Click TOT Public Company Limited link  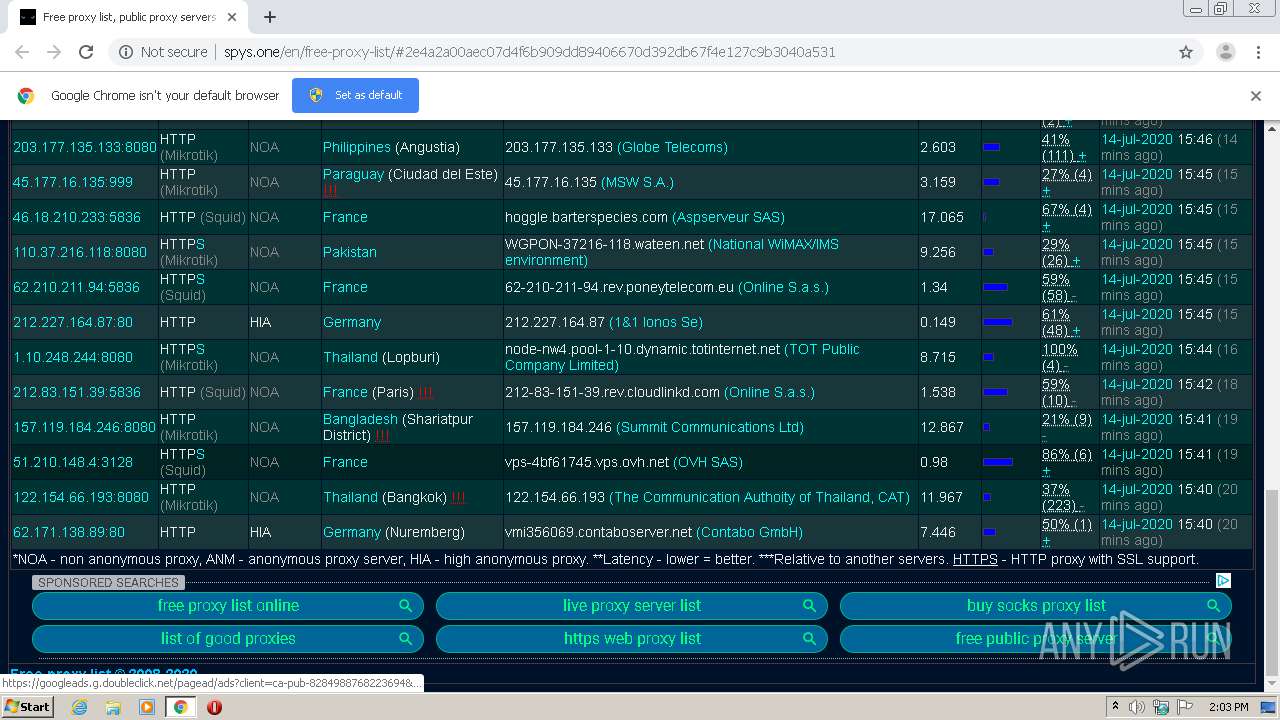[682, 357]
